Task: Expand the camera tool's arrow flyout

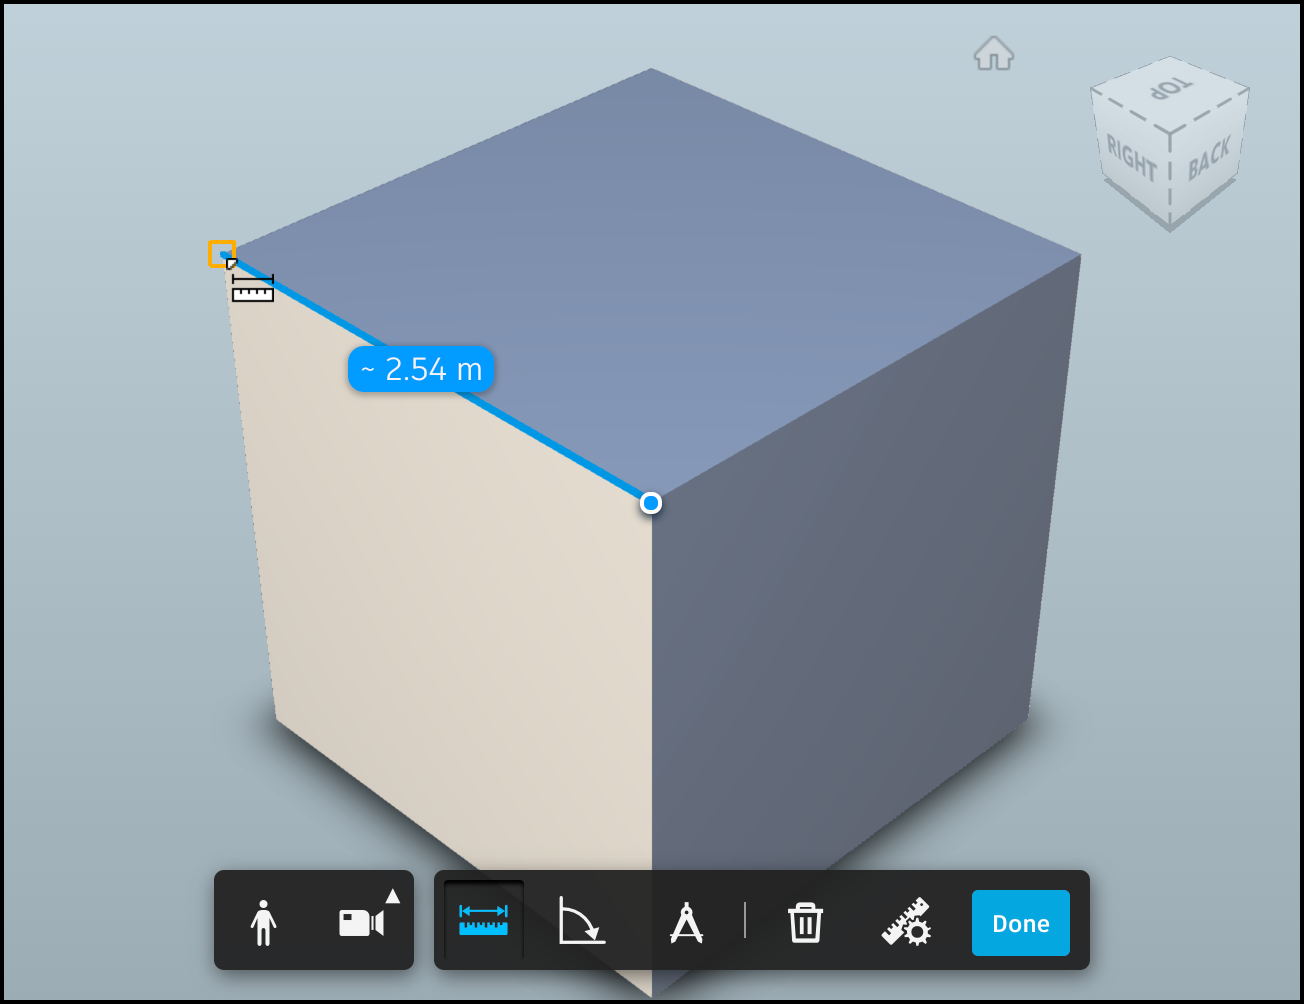Action: click(393, 896)
